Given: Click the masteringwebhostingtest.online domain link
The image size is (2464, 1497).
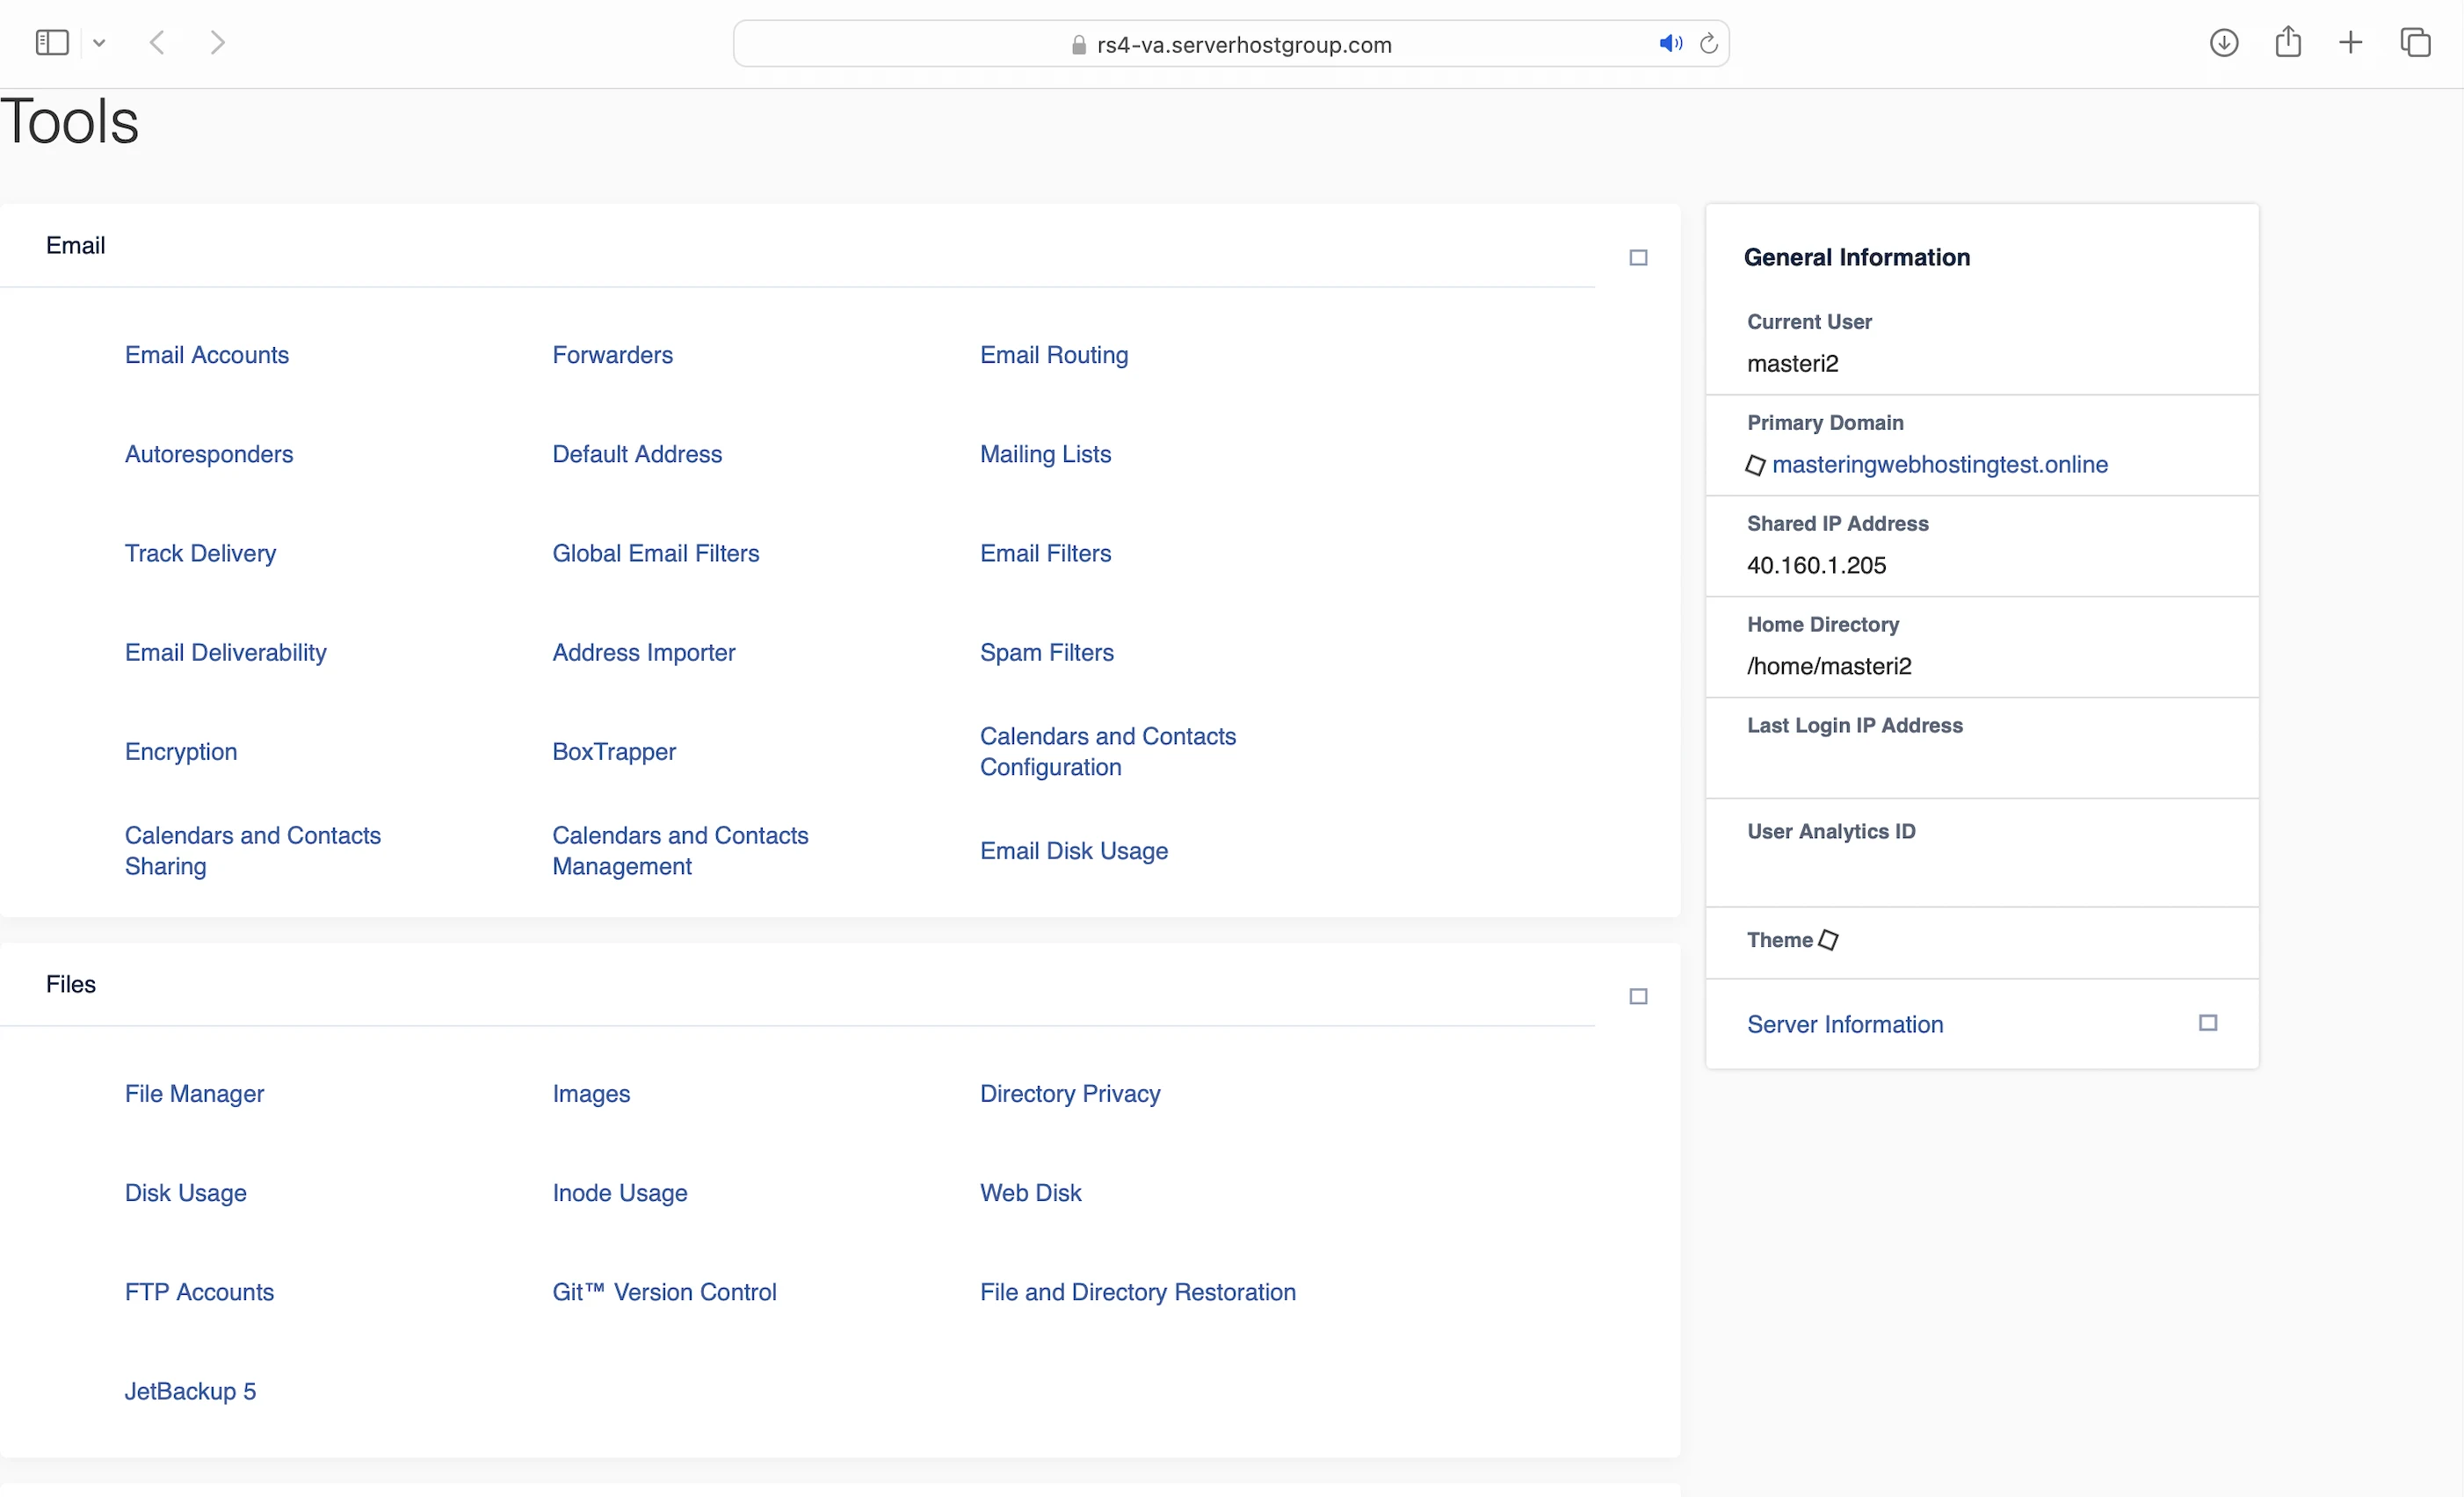Looking at the screenshot, I should click(x=1939, y=465).
